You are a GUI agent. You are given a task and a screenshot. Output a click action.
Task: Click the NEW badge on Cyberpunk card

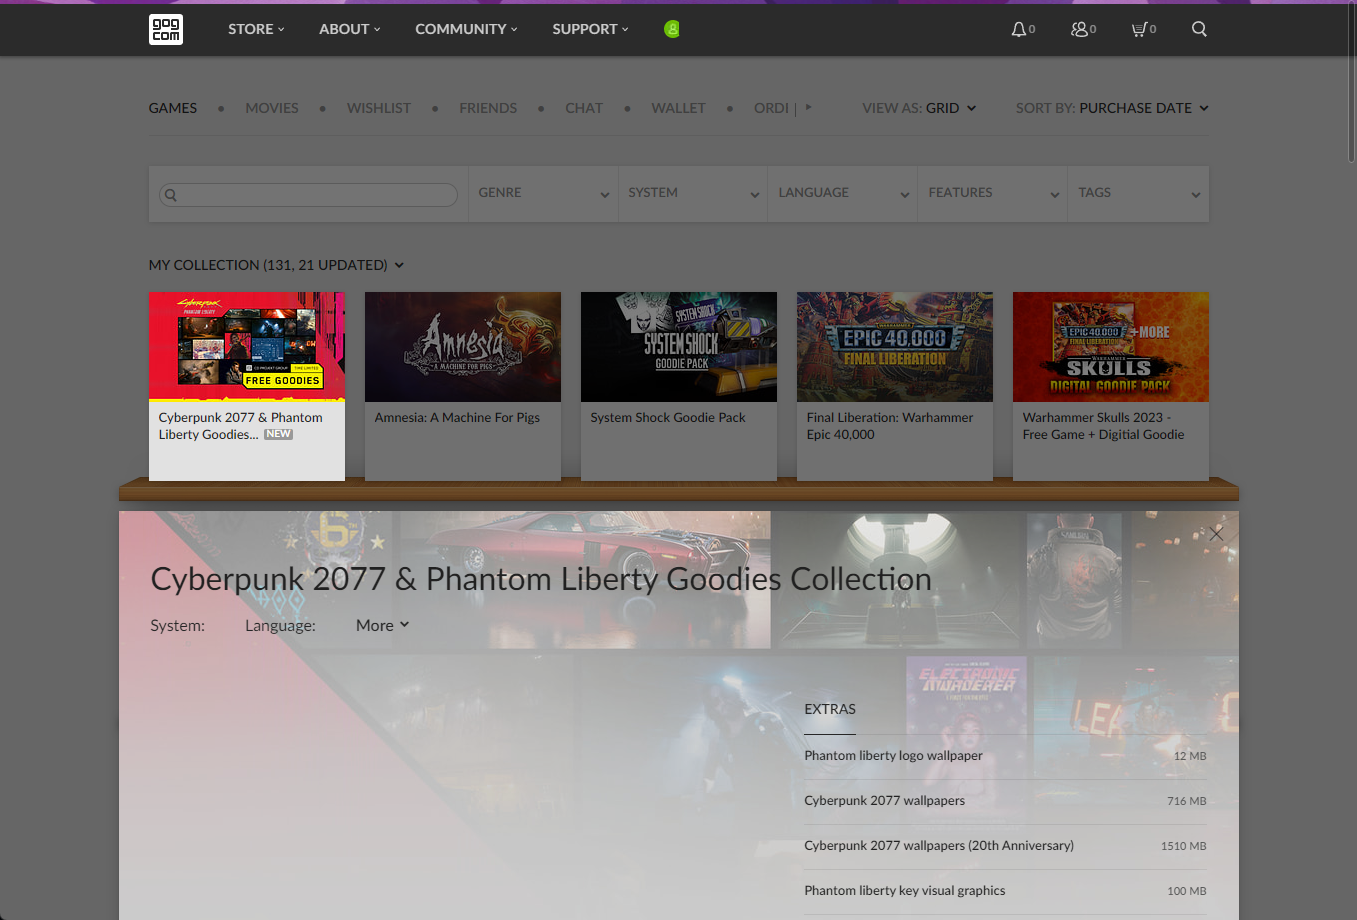click(278, 434)
